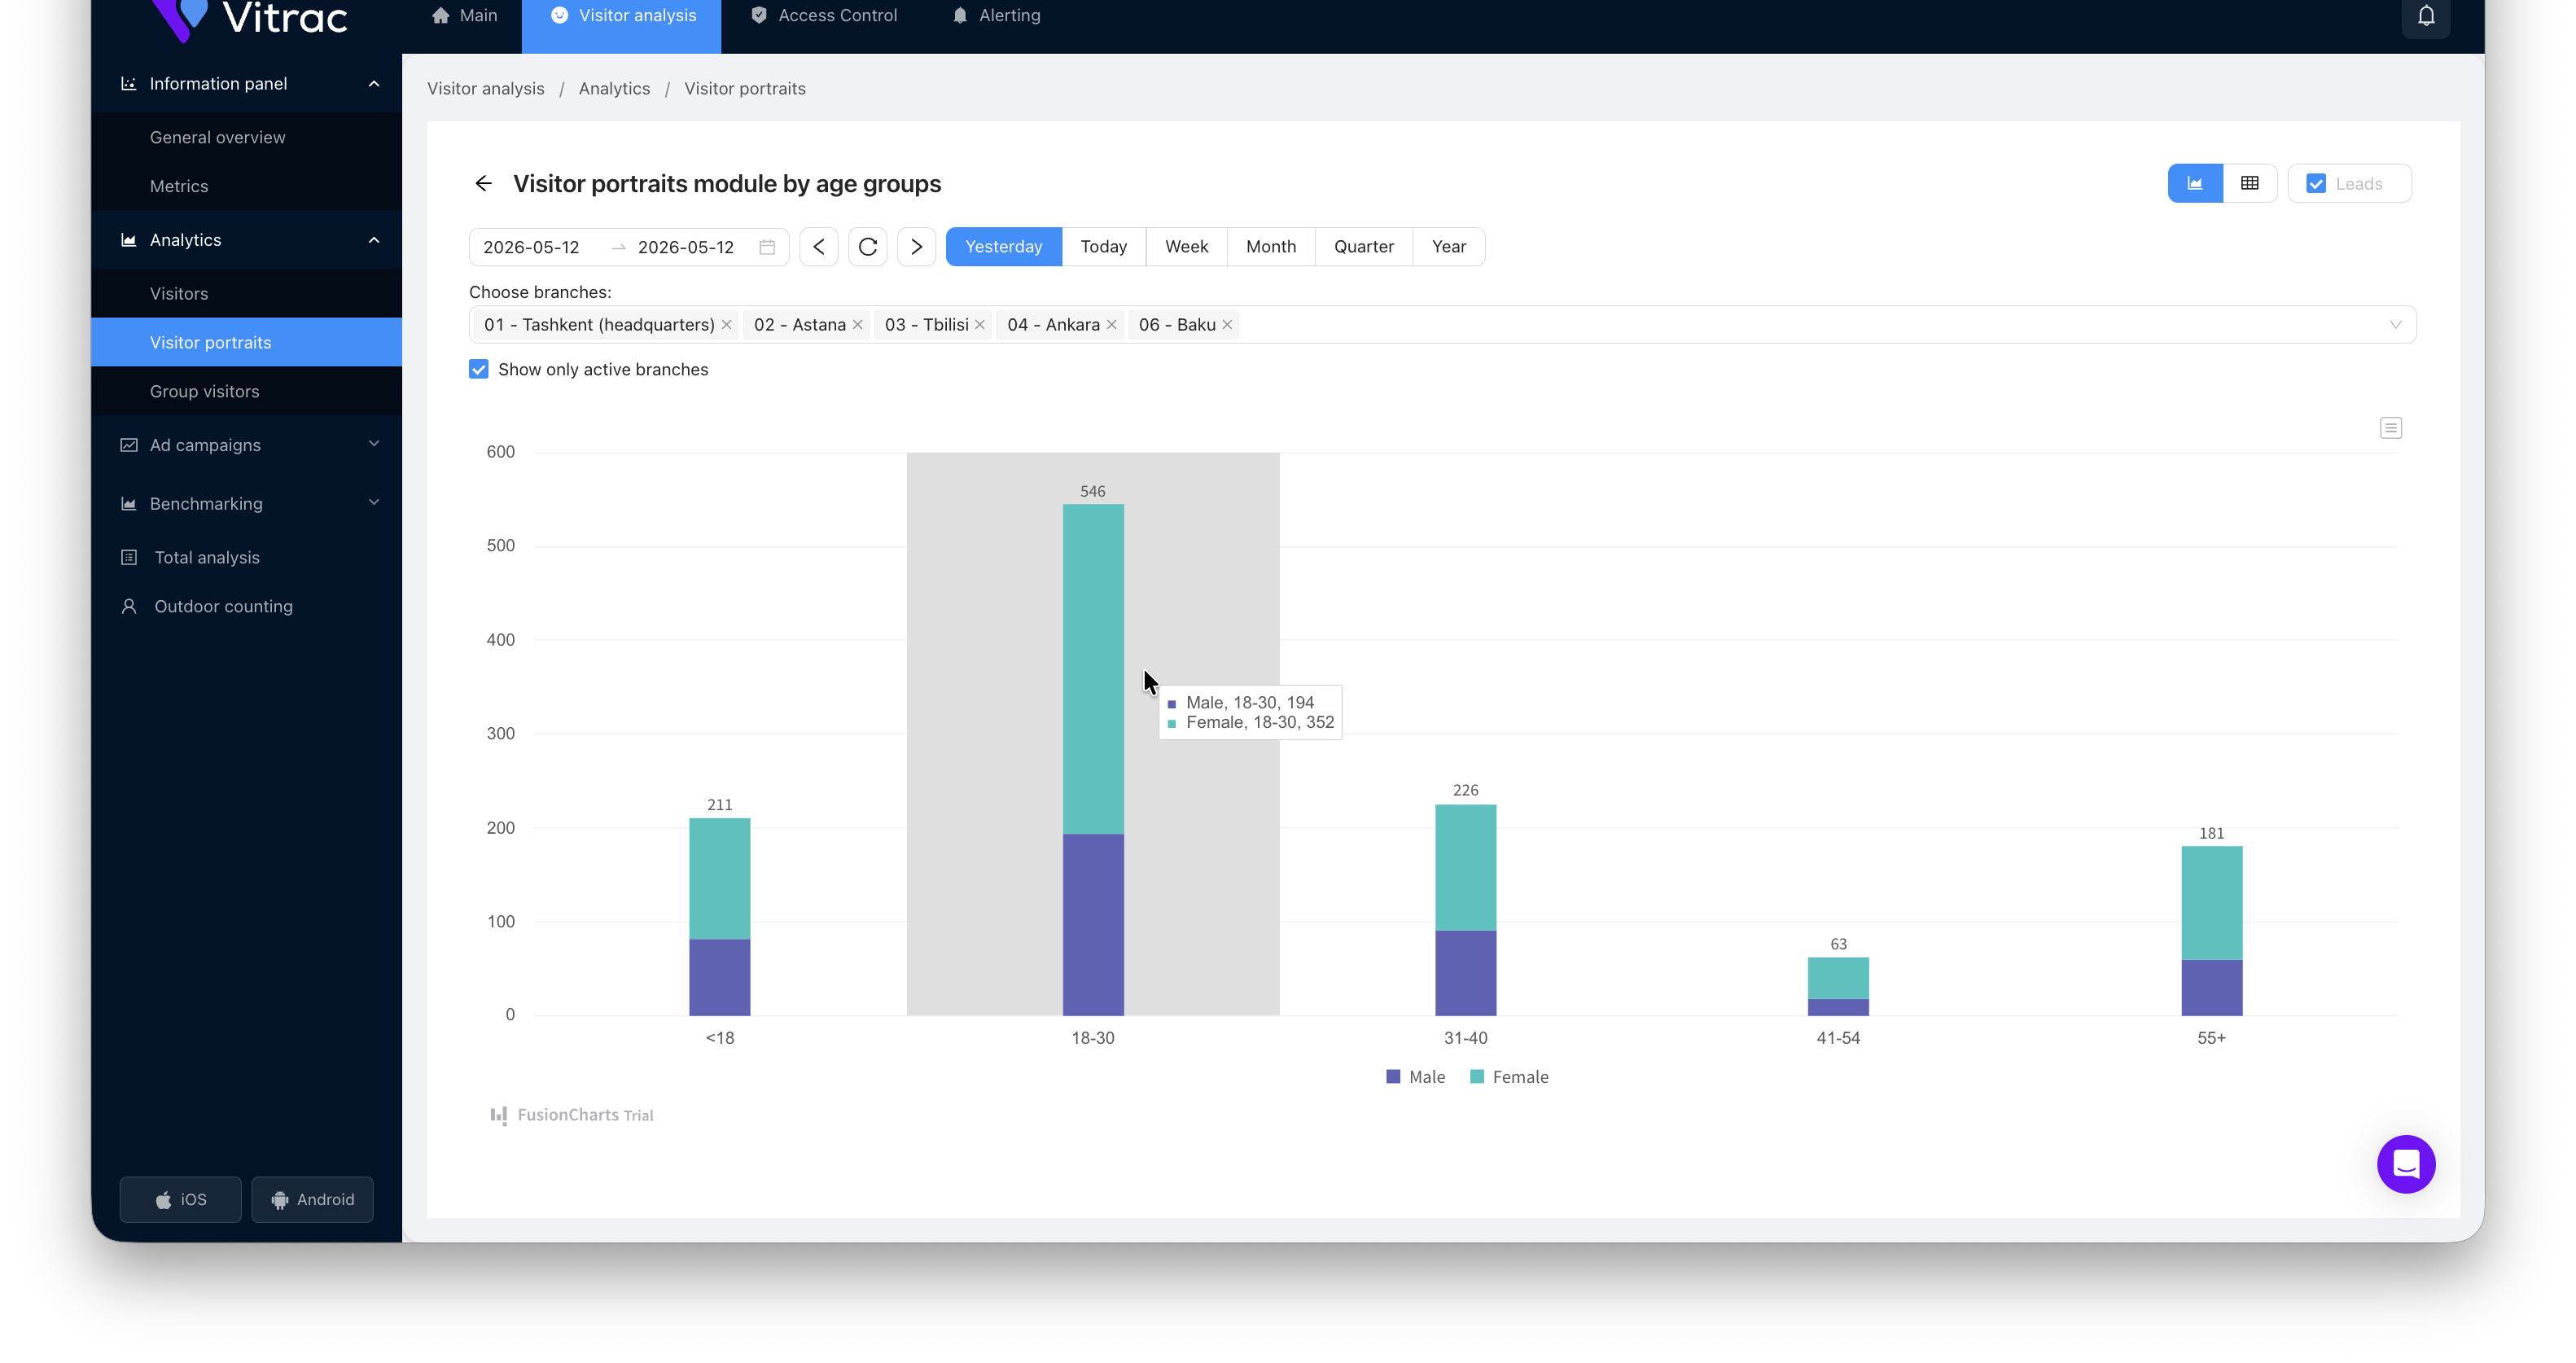
Task: Open Group visitors in the sidebar
Action: coord(246,391)
